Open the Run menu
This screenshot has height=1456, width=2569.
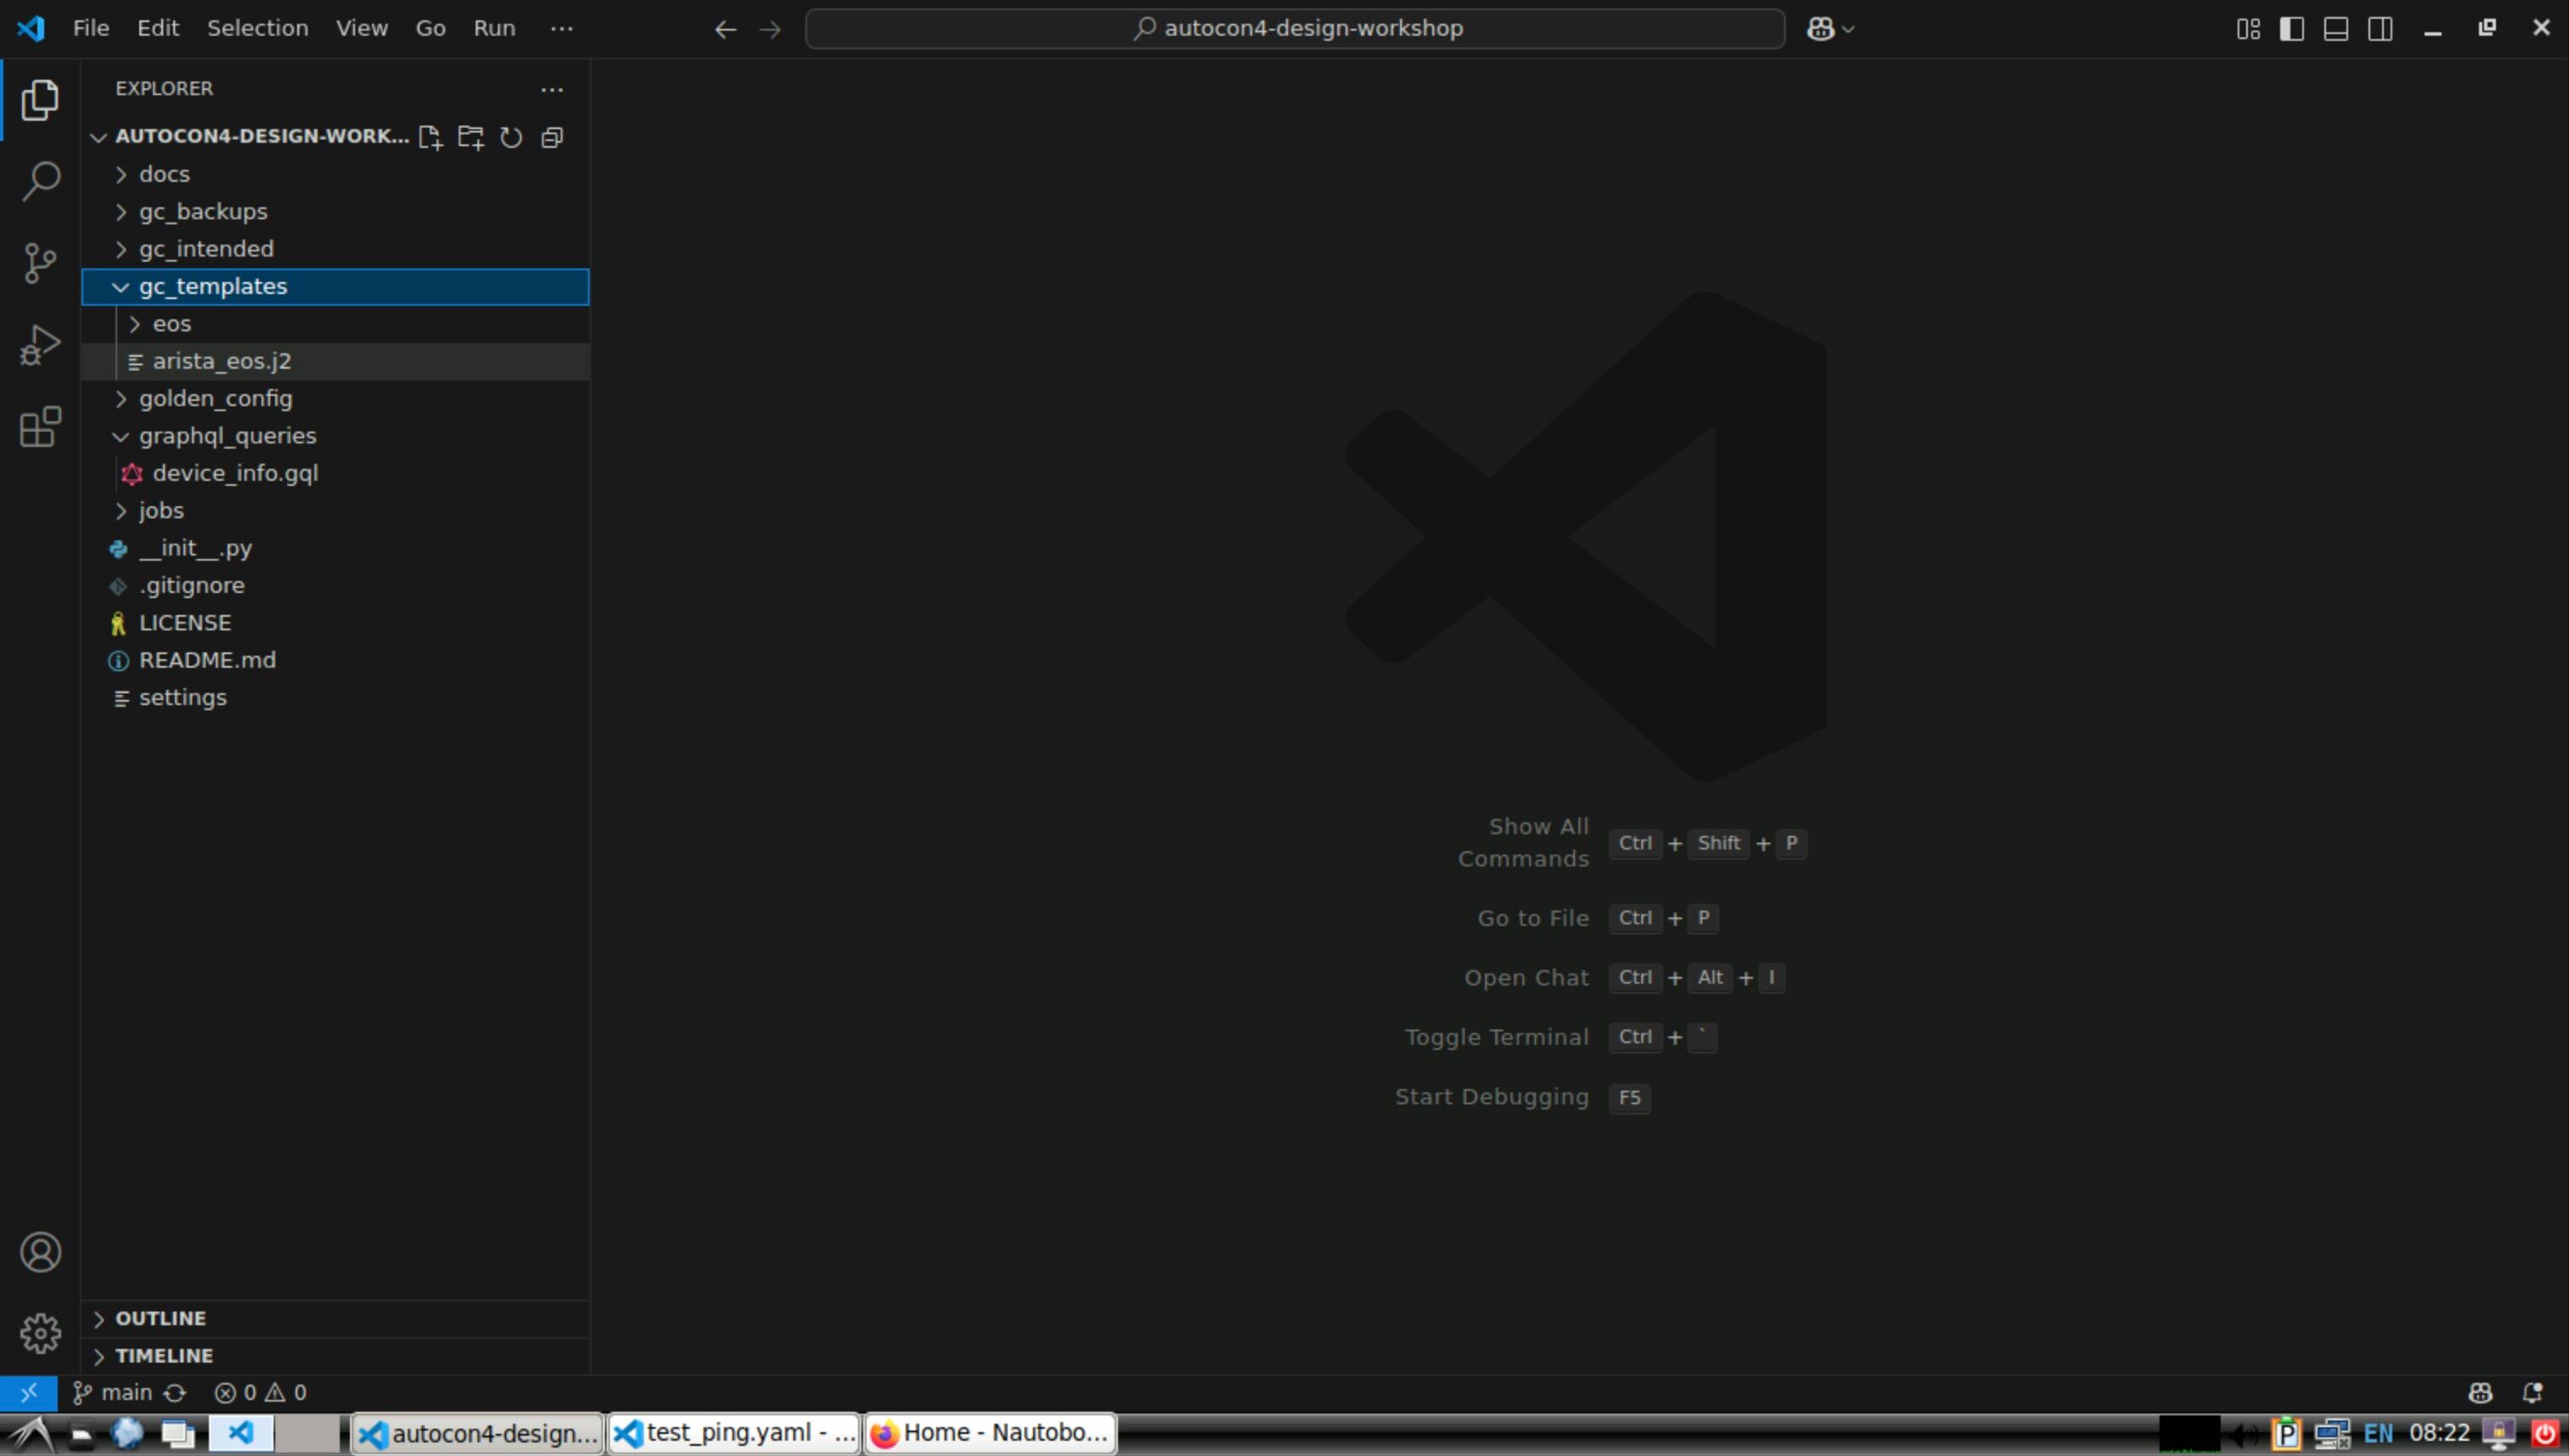coord(494,28)
